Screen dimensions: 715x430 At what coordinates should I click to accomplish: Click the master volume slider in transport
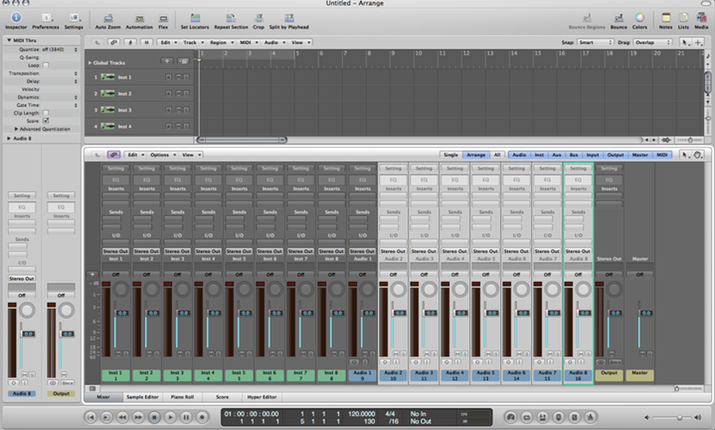[x=680, y=415]
